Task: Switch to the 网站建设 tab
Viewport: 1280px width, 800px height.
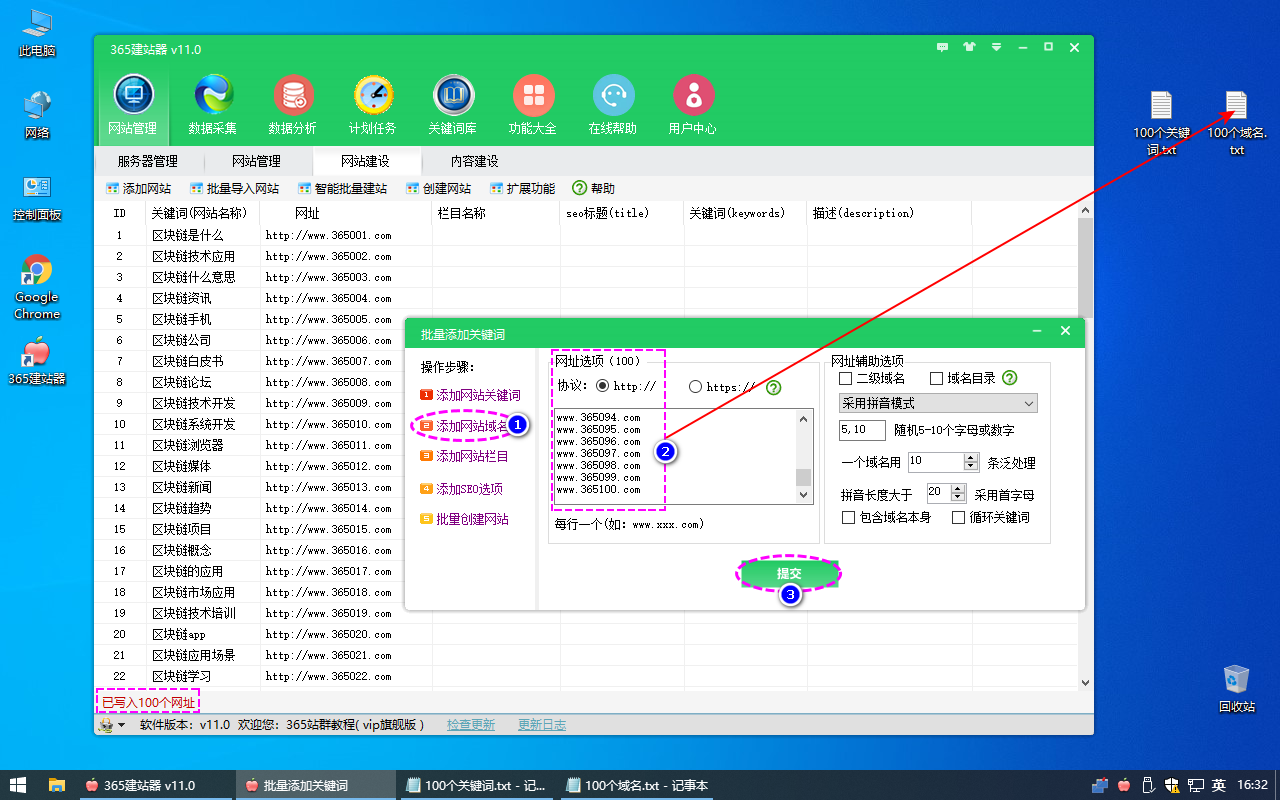Action: 365,161
